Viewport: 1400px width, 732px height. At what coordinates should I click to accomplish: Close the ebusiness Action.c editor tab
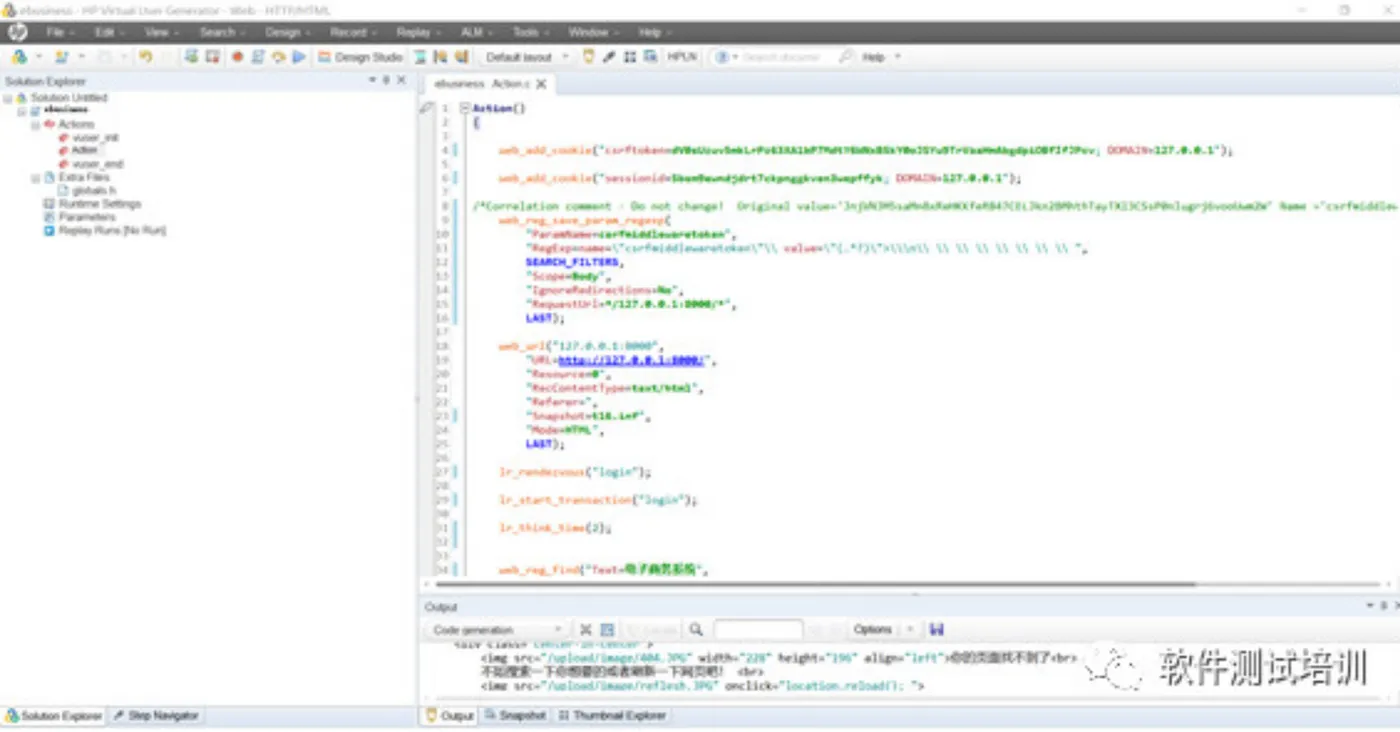pyautogui.click(x=541, y=84)
